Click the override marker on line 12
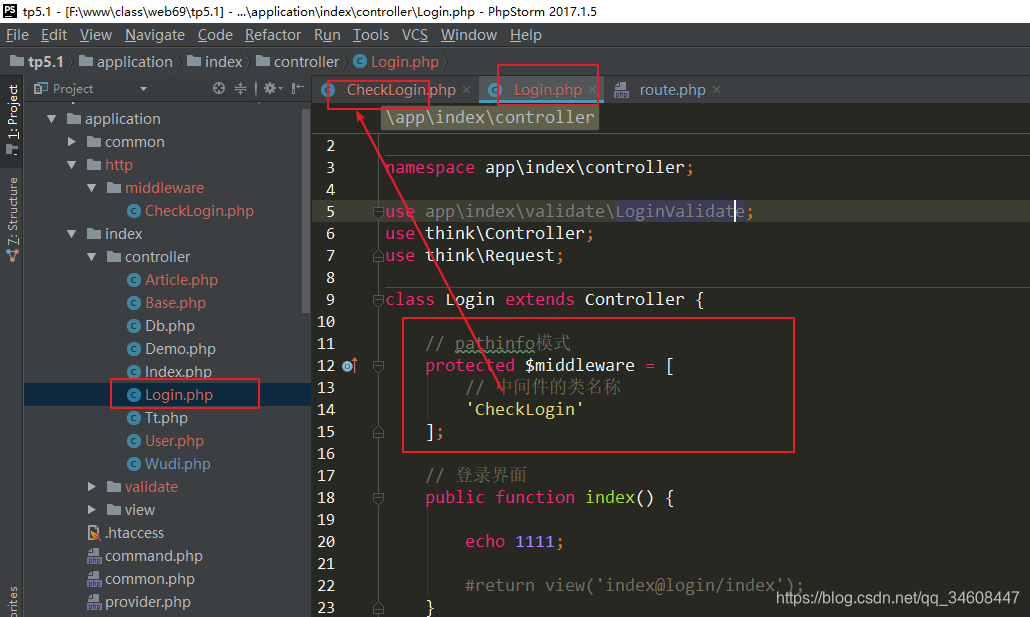 [350, 365]
